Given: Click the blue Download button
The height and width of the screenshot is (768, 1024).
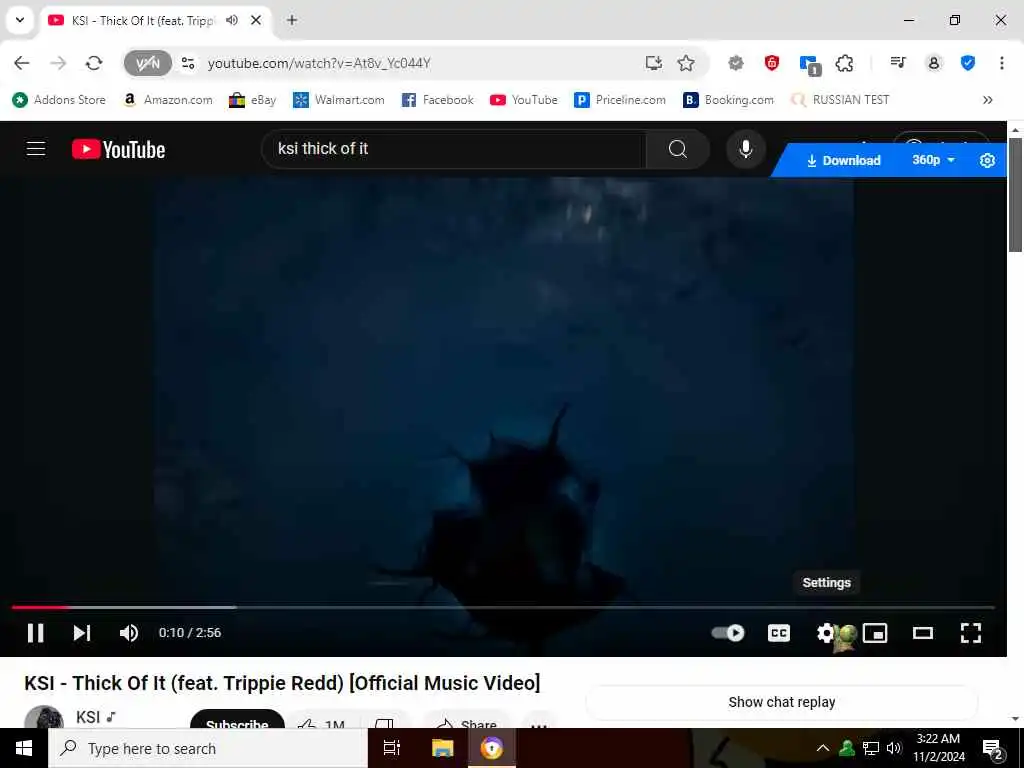Looking at the screenshot, I should [843, 161].
